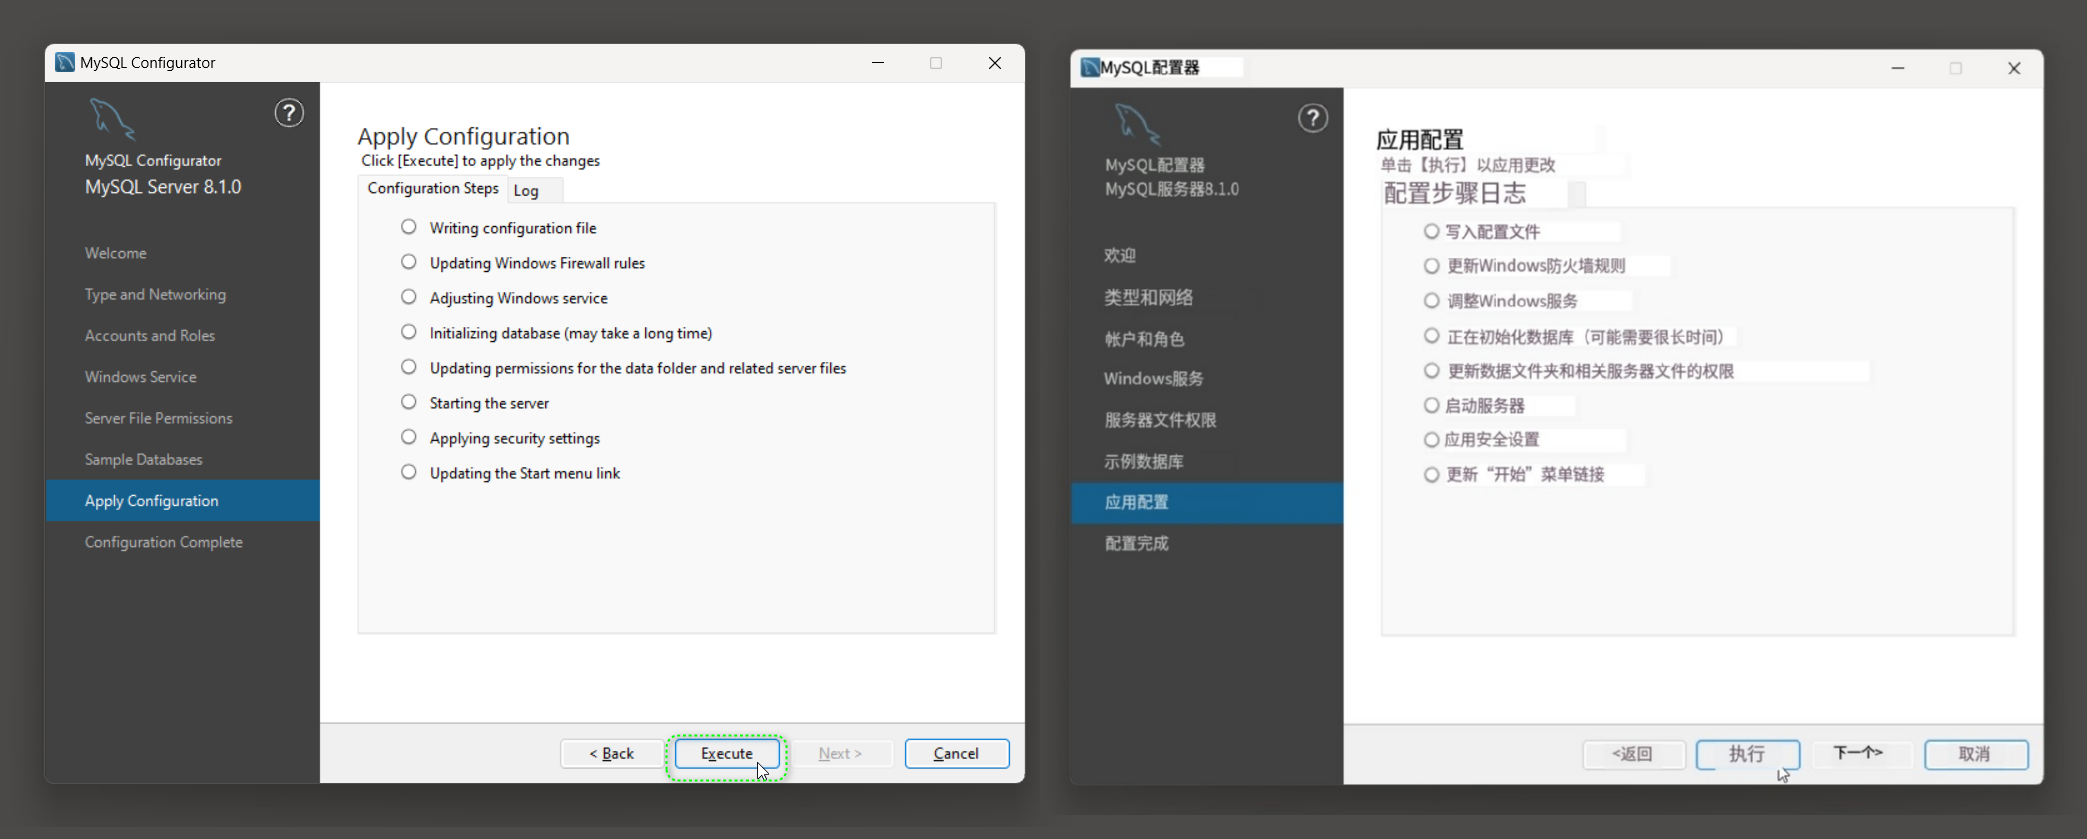Screen dimensions: 2087x839
Task: Click dolphin logo in Chinese MySQL配置器 sidebar
Action: (1137, 124)
